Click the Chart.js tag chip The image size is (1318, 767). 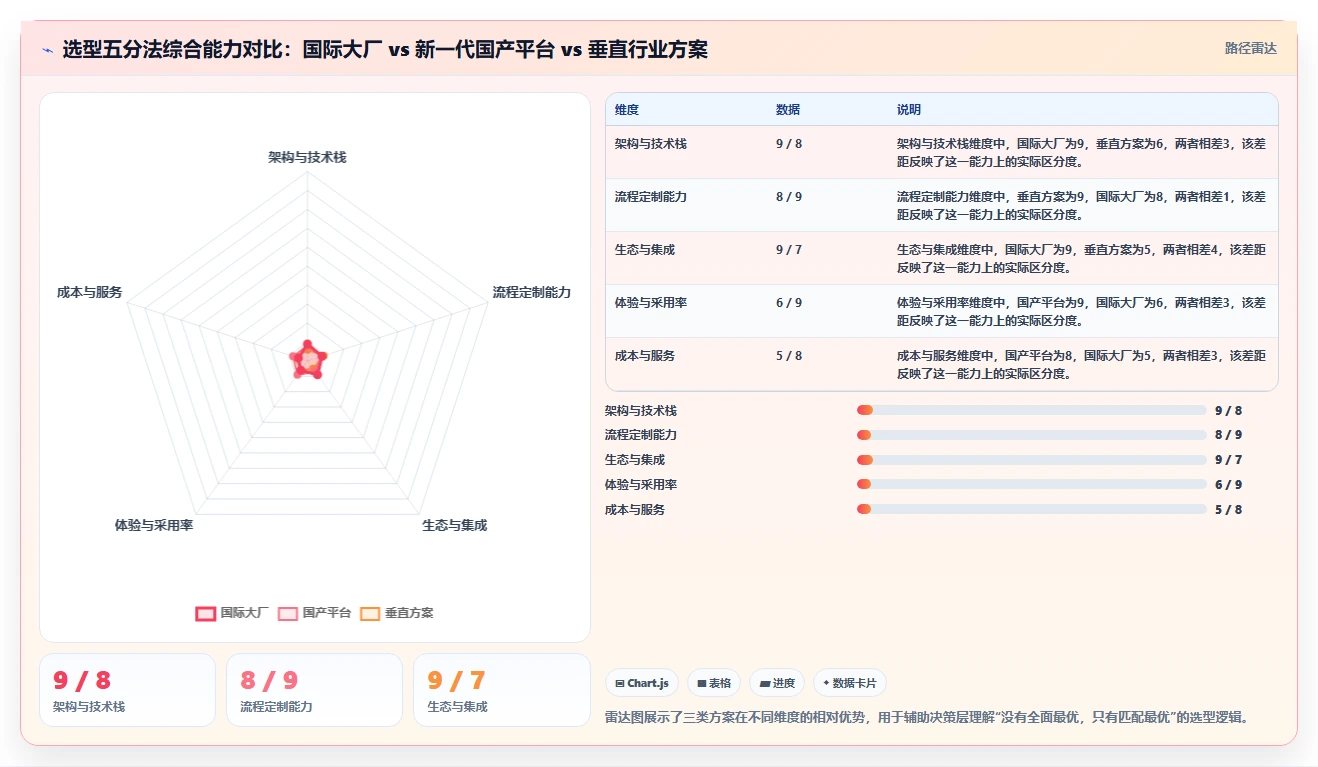642,683
